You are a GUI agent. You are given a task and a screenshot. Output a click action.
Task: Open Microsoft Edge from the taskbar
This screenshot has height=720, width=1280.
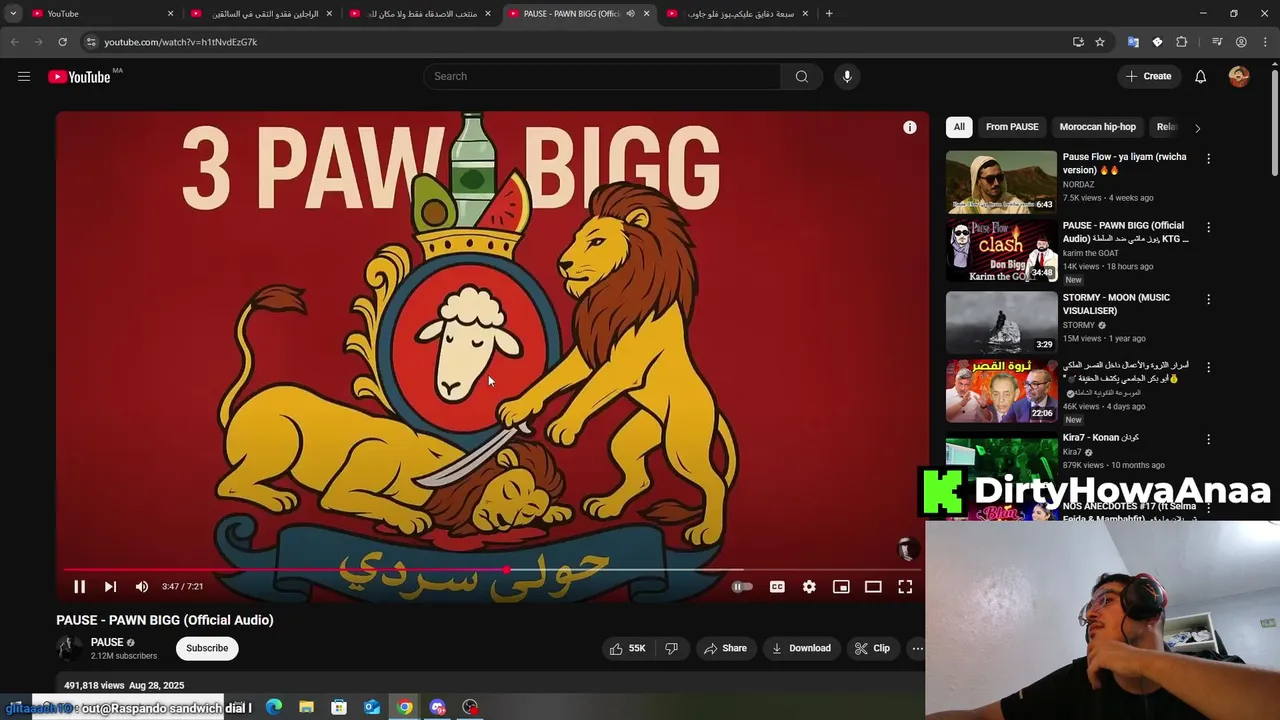pyautogui.click(x=274, y=707)
